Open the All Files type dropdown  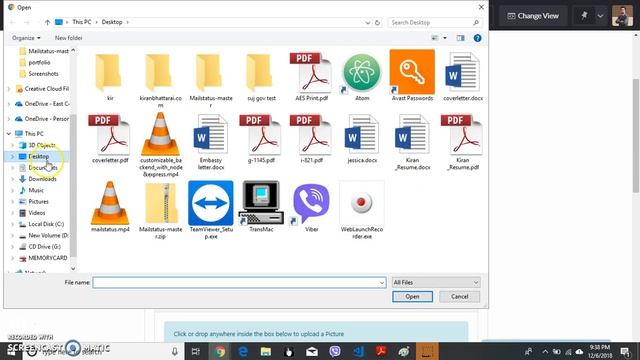pyautogui.click(x=436, y=282)
